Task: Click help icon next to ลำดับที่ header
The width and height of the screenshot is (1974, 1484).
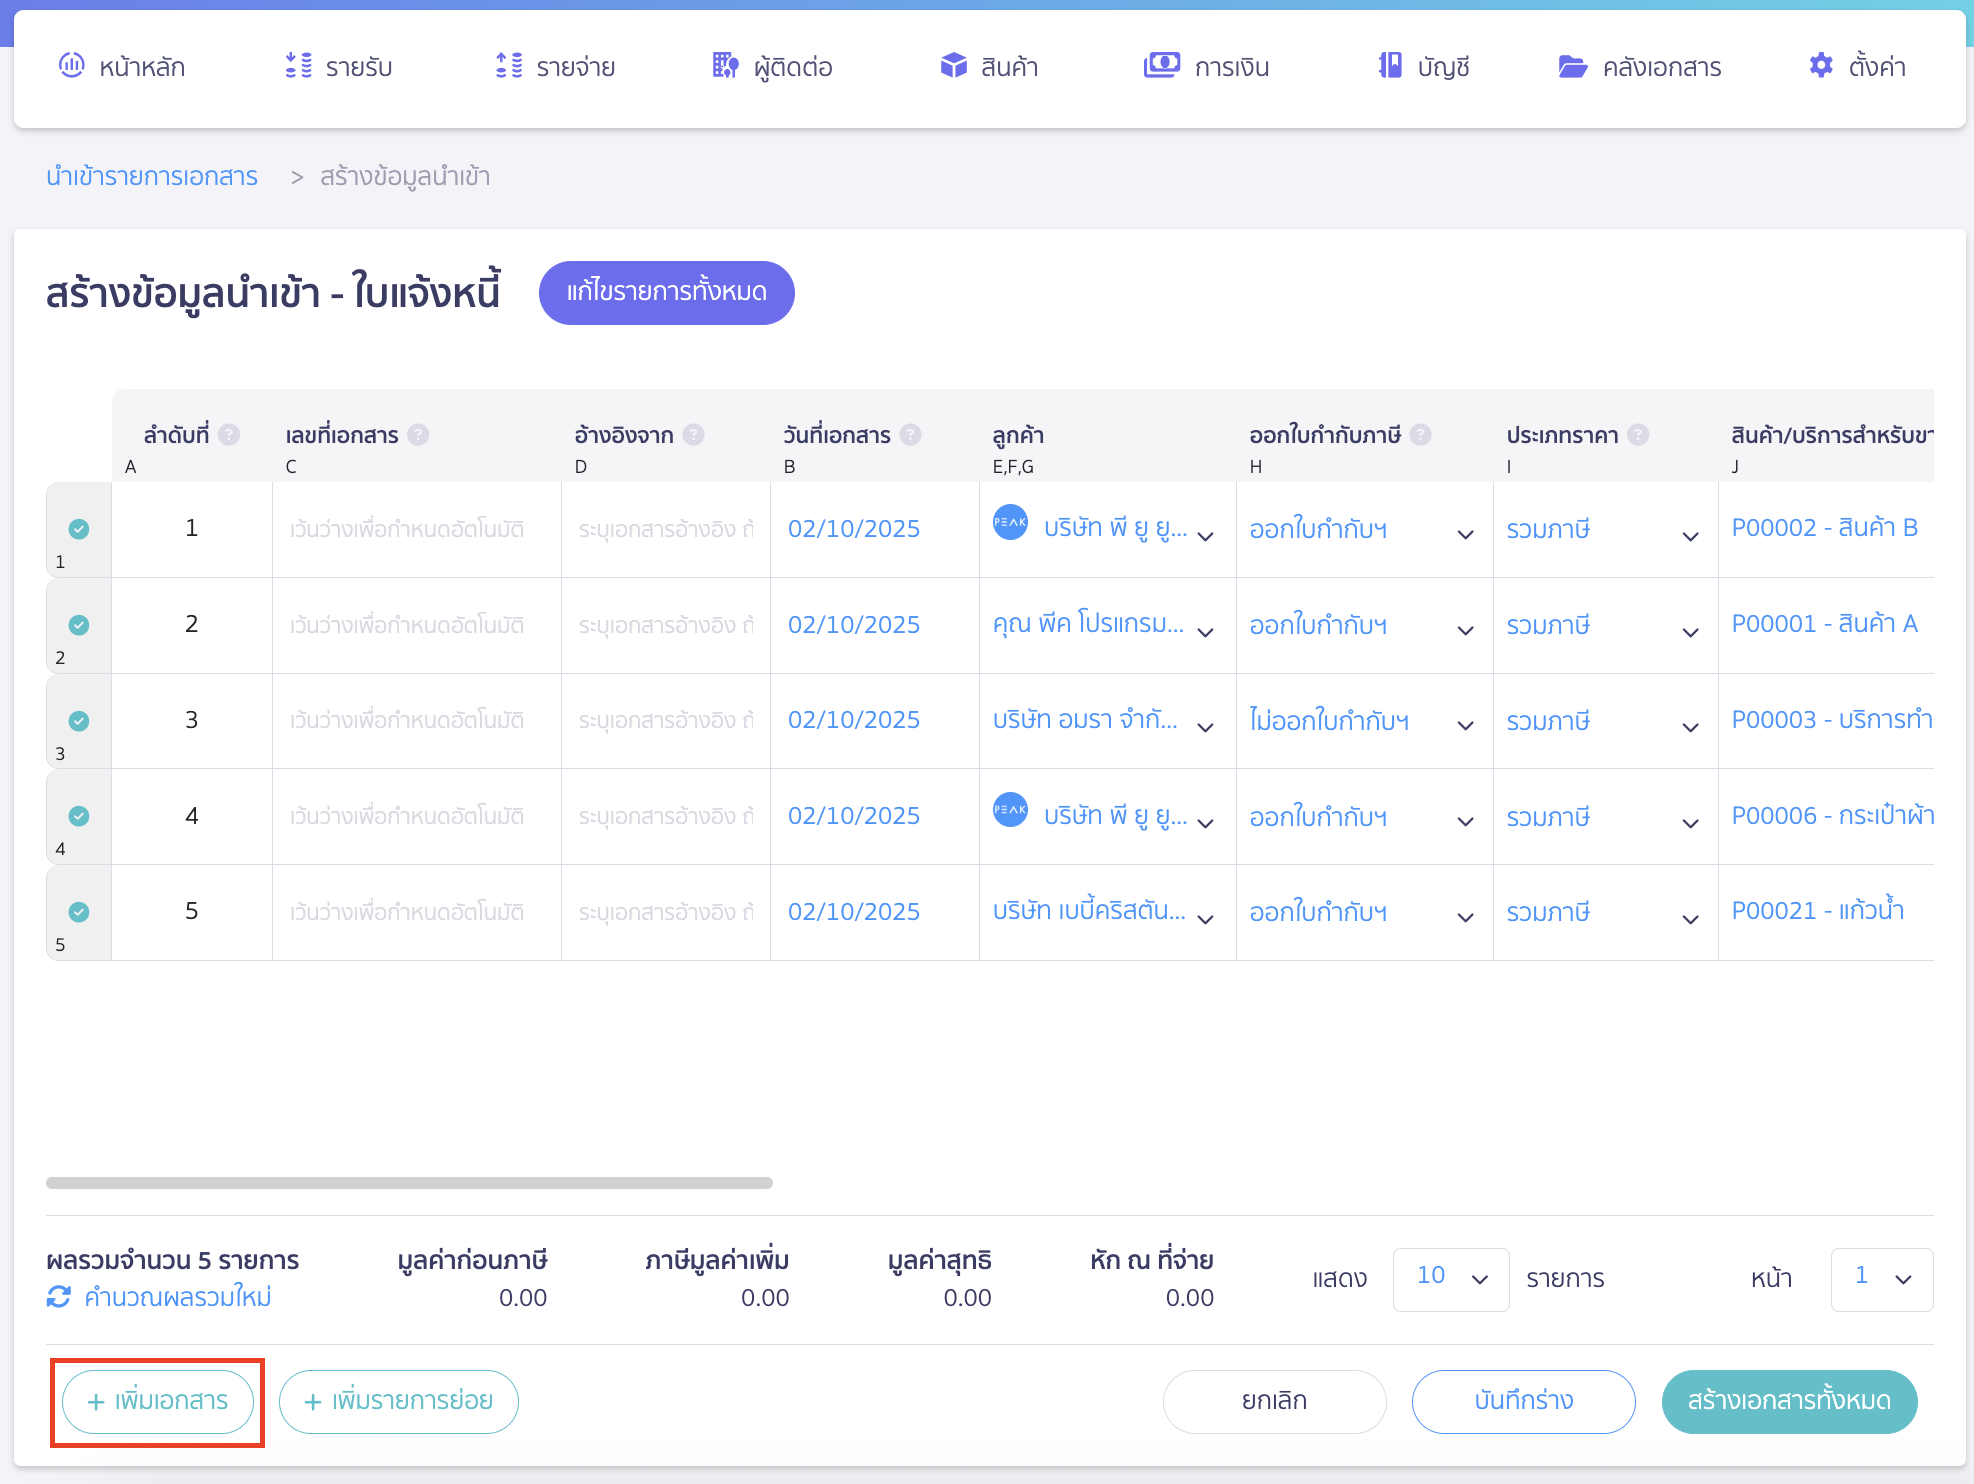Action: click(229, 435)
